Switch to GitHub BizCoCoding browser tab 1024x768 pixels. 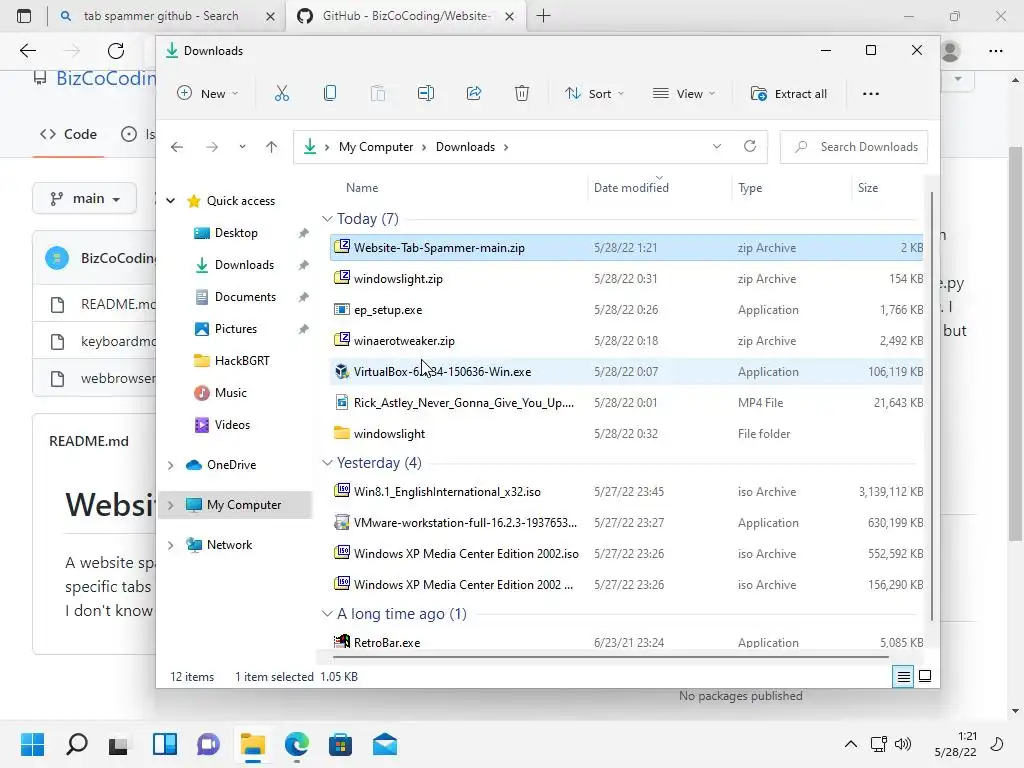[405, 16]
